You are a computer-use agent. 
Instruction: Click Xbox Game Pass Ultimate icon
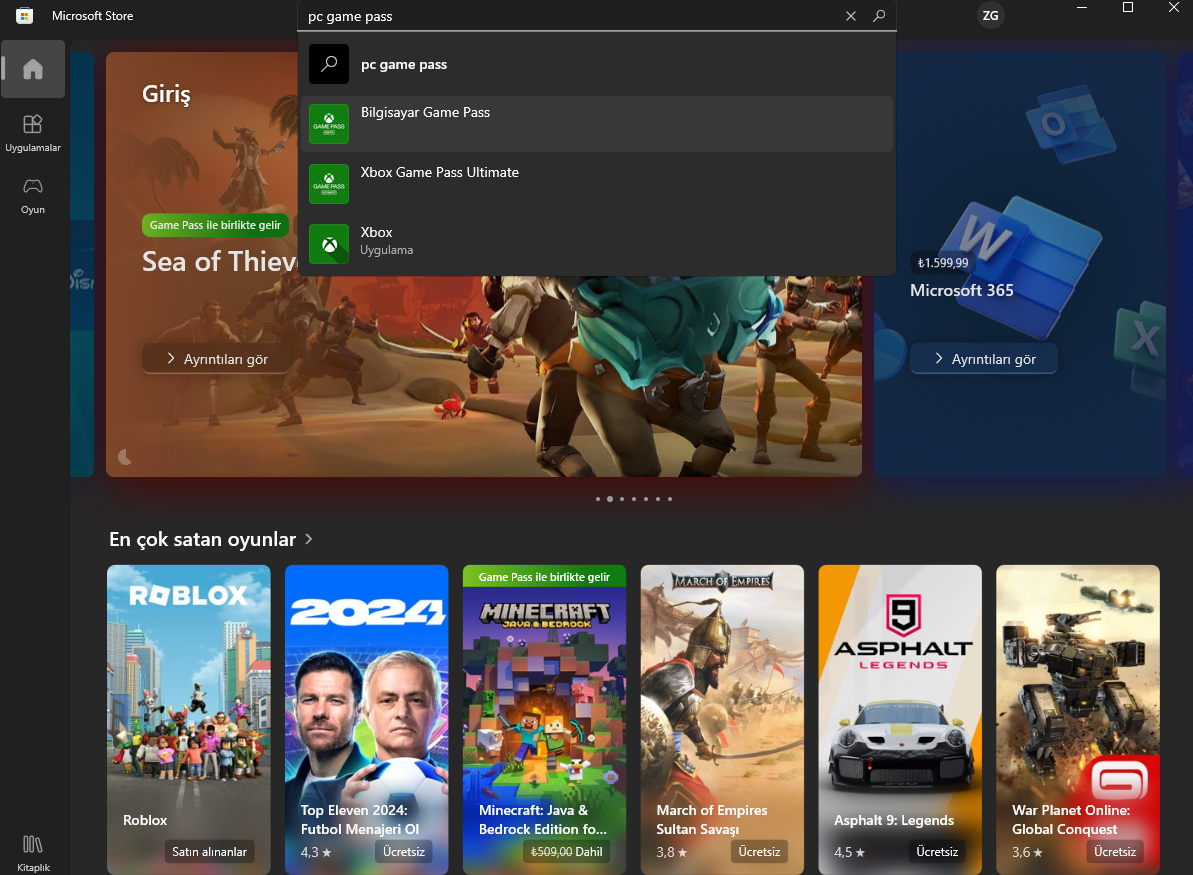[x=329, y=184]
